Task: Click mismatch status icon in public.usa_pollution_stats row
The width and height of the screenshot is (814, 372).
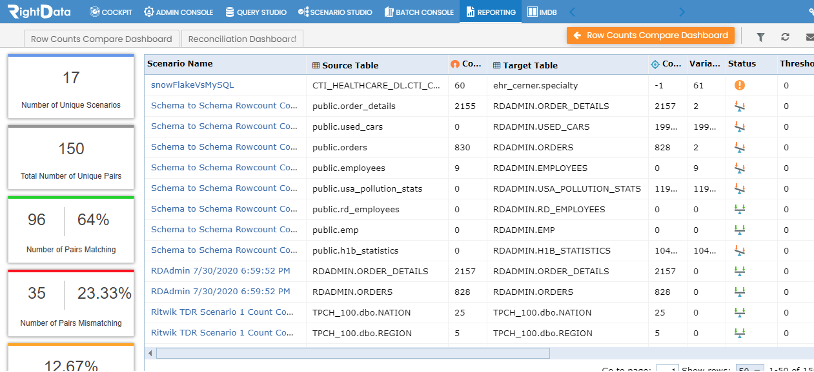Action: pyautogui.click(x=740, y=189)
